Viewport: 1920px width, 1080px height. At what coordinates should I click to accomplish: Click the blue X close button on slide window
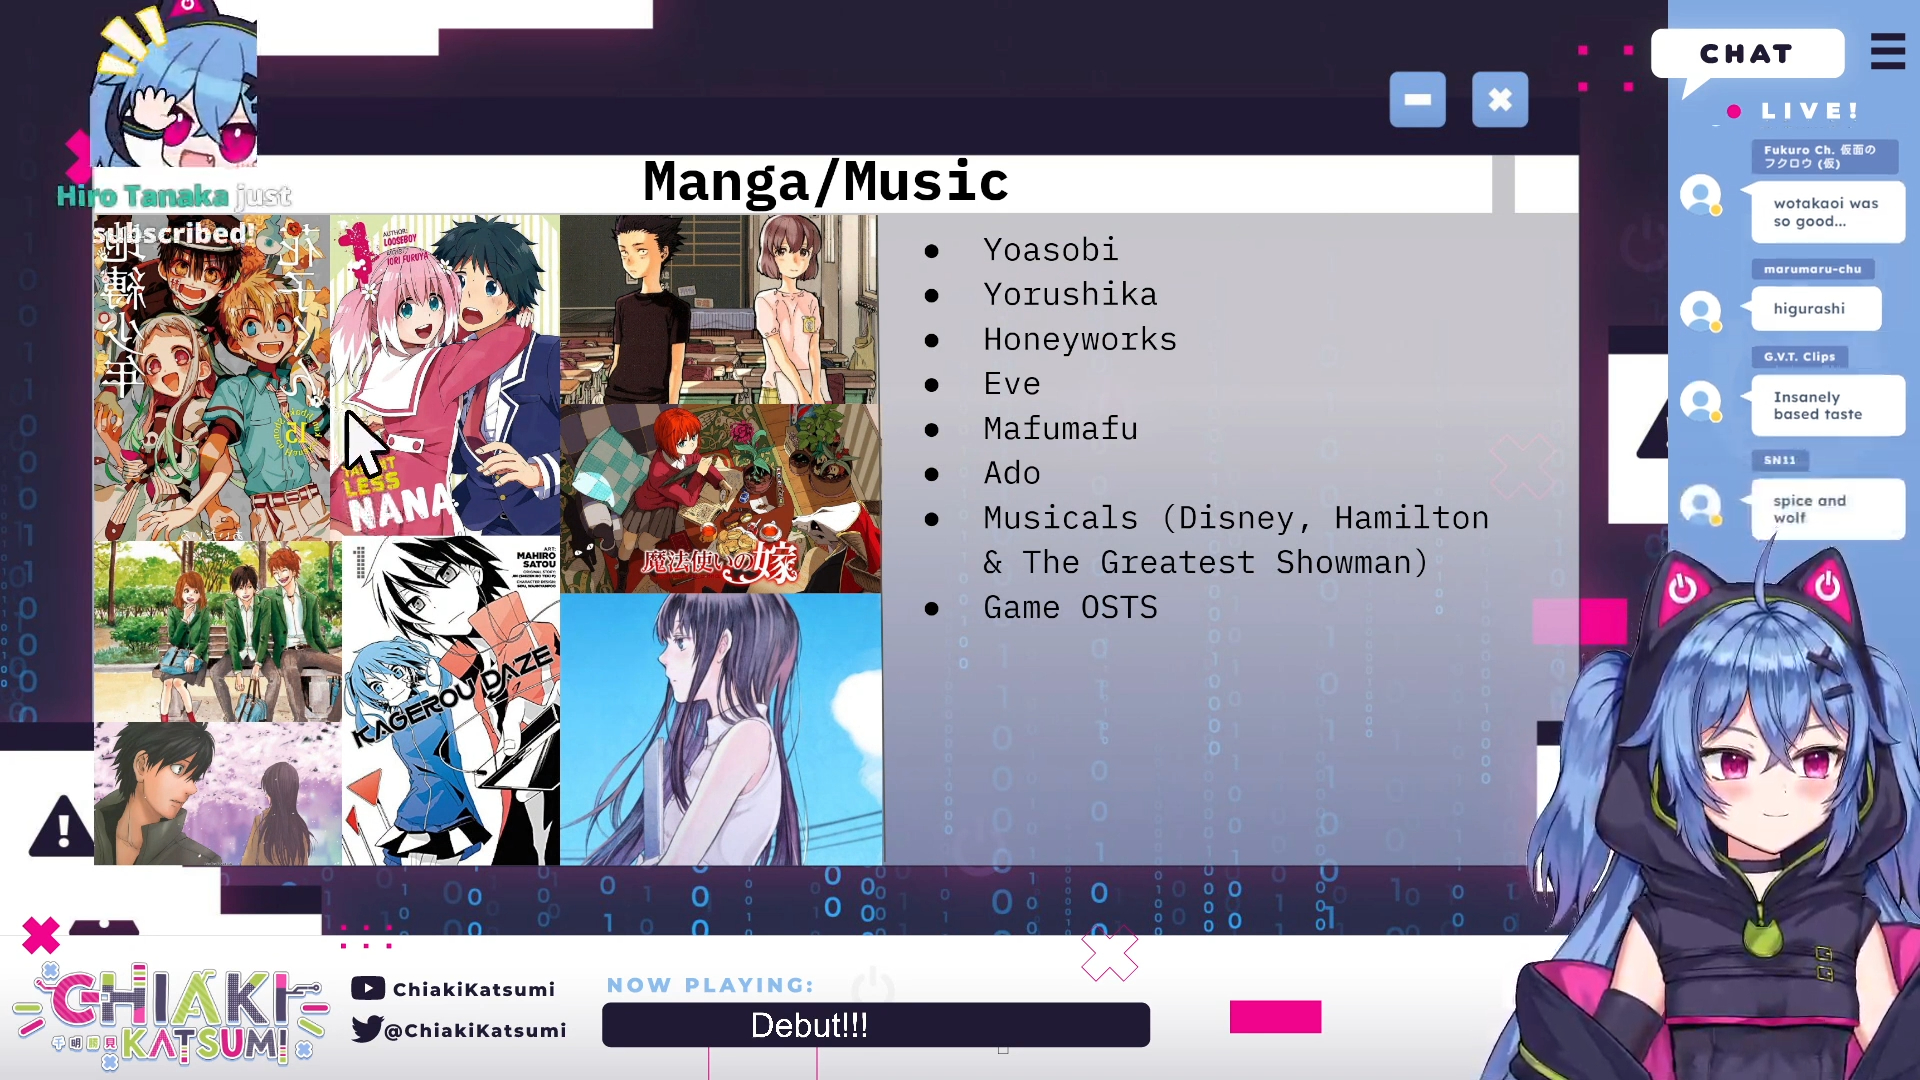click(1499, 99)
